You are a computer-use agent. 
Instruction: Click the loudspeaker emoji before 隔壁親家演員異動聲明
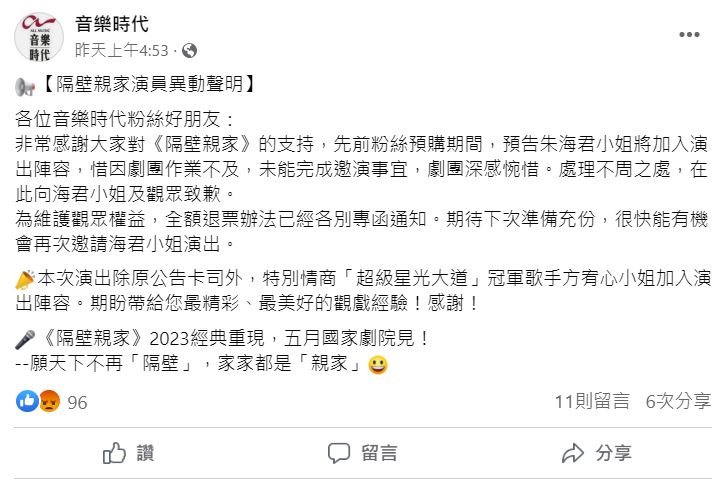click(x=25, y=86)
